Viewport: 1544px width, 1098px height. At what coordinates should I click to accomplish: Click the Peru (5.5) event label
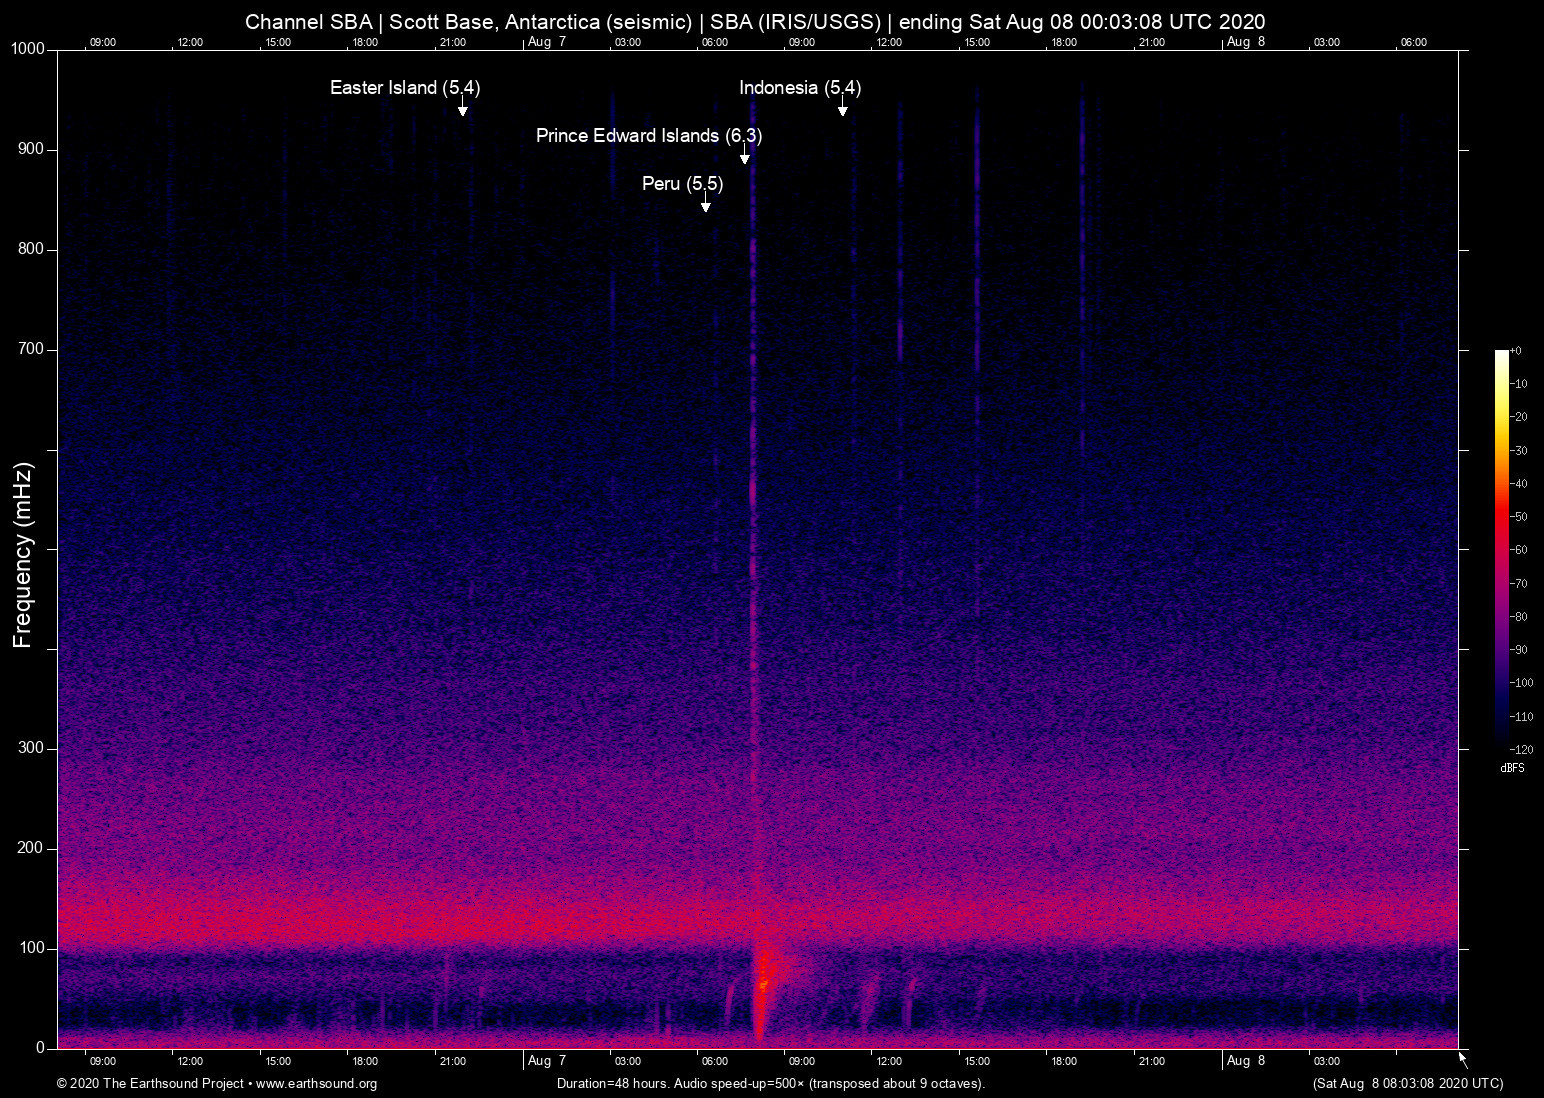coord(682,184)
